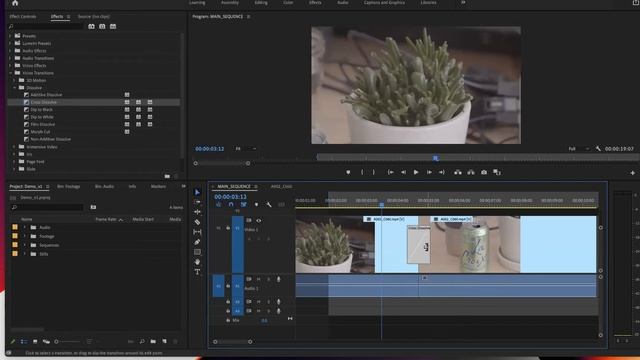Switch Project panel to Icon View
This screenshot has width=640, height=360.
[35, 341]
